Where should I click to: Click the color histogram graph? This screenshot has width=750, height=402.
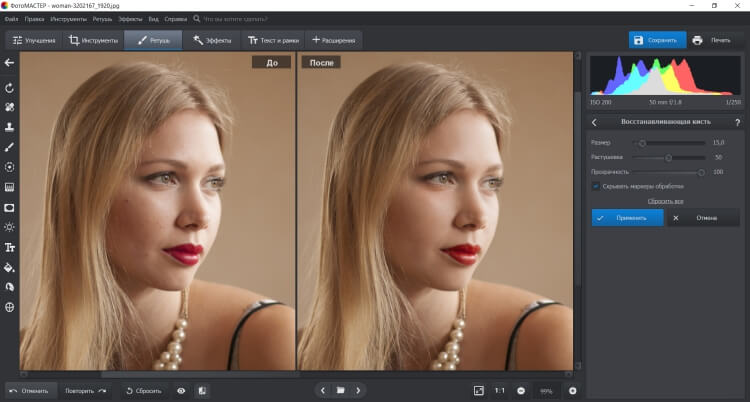click(665, 76)
